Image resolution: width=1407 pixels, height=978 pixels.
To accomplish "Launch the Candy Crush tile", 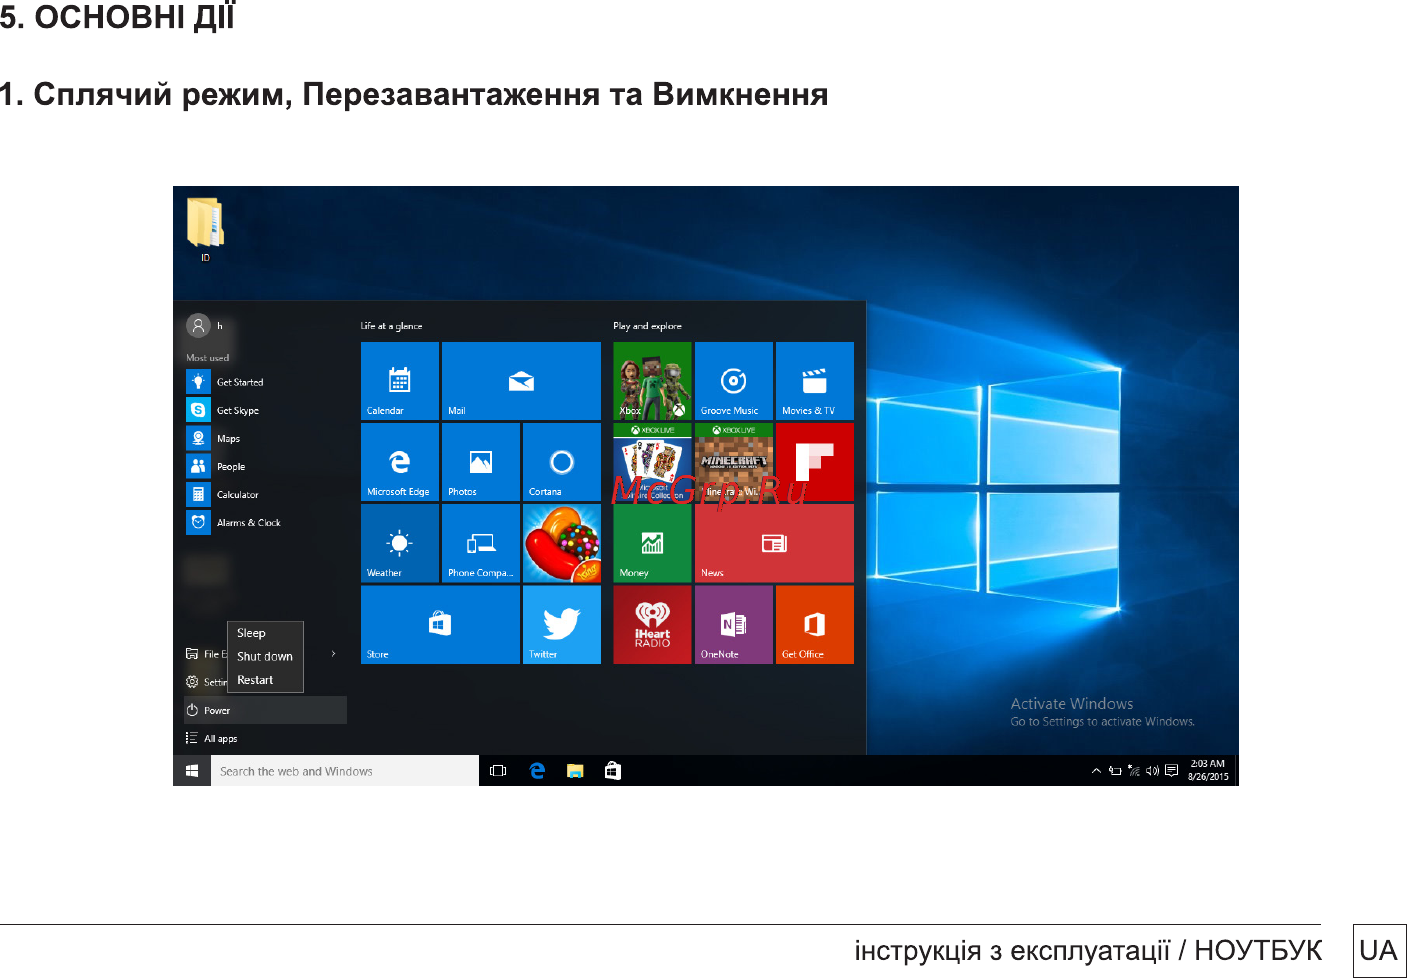I will click(x=562, y=543).
